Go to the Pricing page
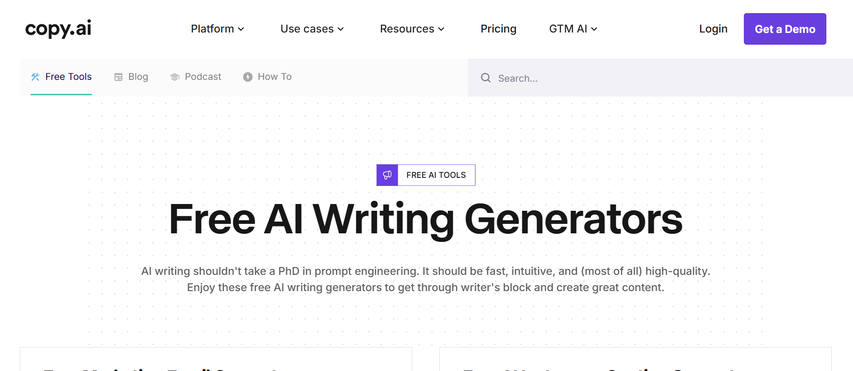Screen dimensions: 853x371 [x=498, y=29]
